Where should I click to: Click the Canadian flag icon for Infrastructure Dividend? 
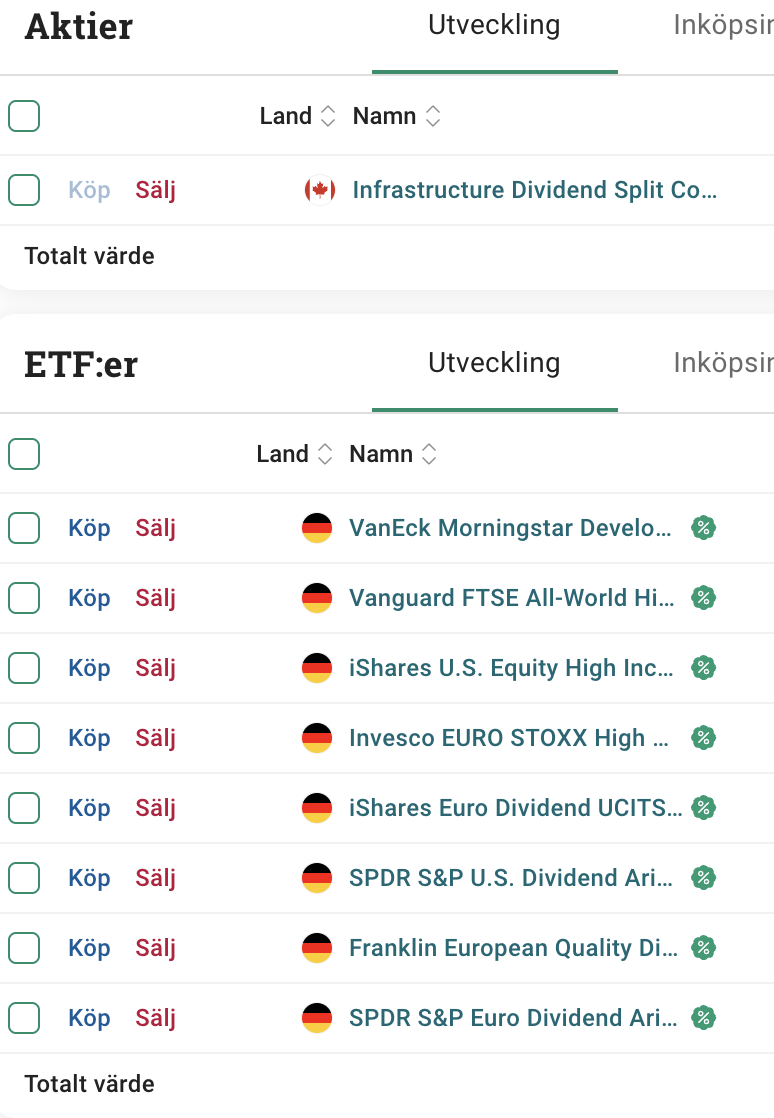(319, 190)
